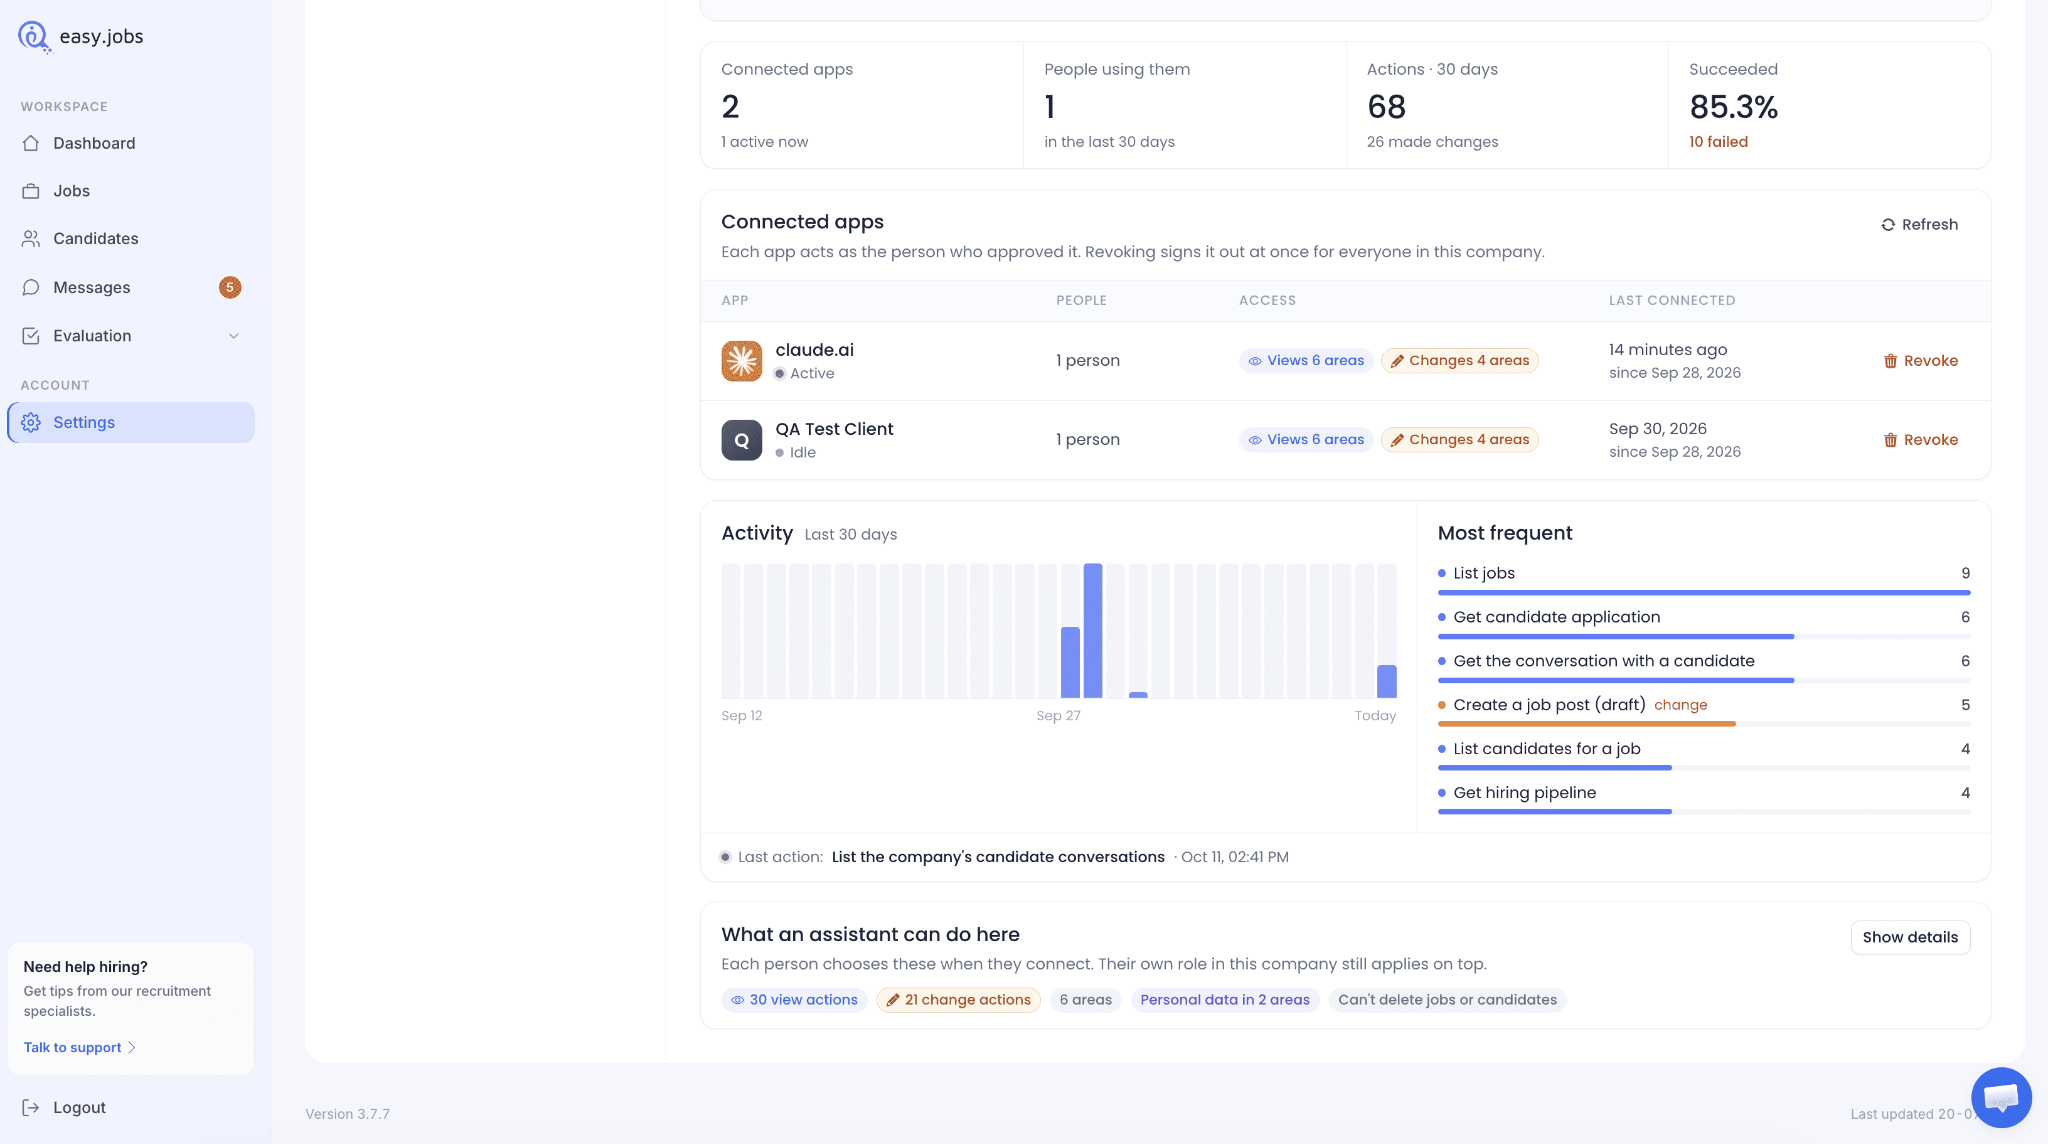Click the Dashboard home icon

tap(31, 143)
